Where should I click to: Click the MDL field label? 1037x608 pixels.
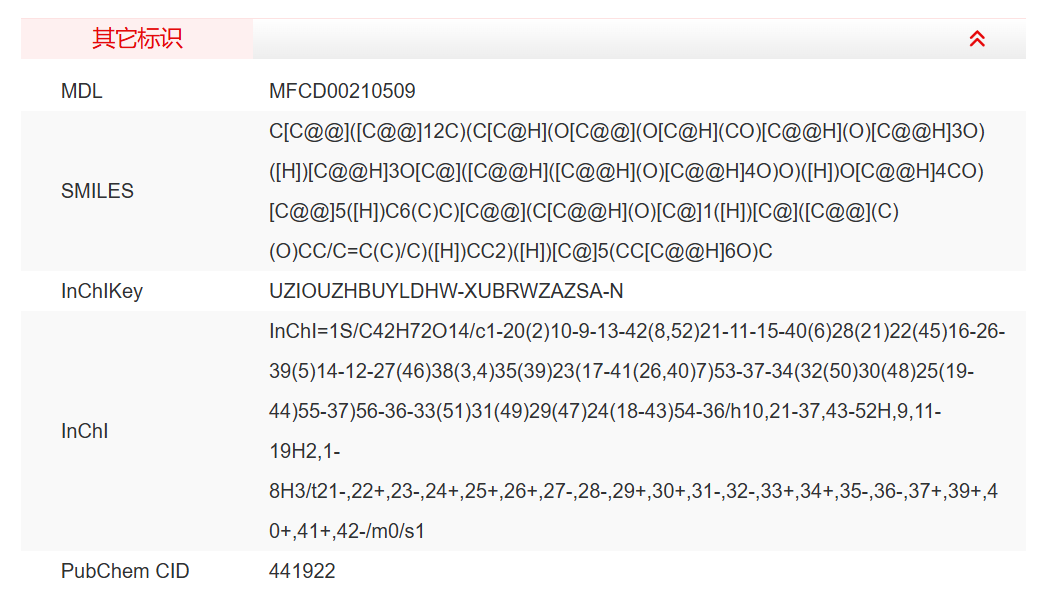82,91
